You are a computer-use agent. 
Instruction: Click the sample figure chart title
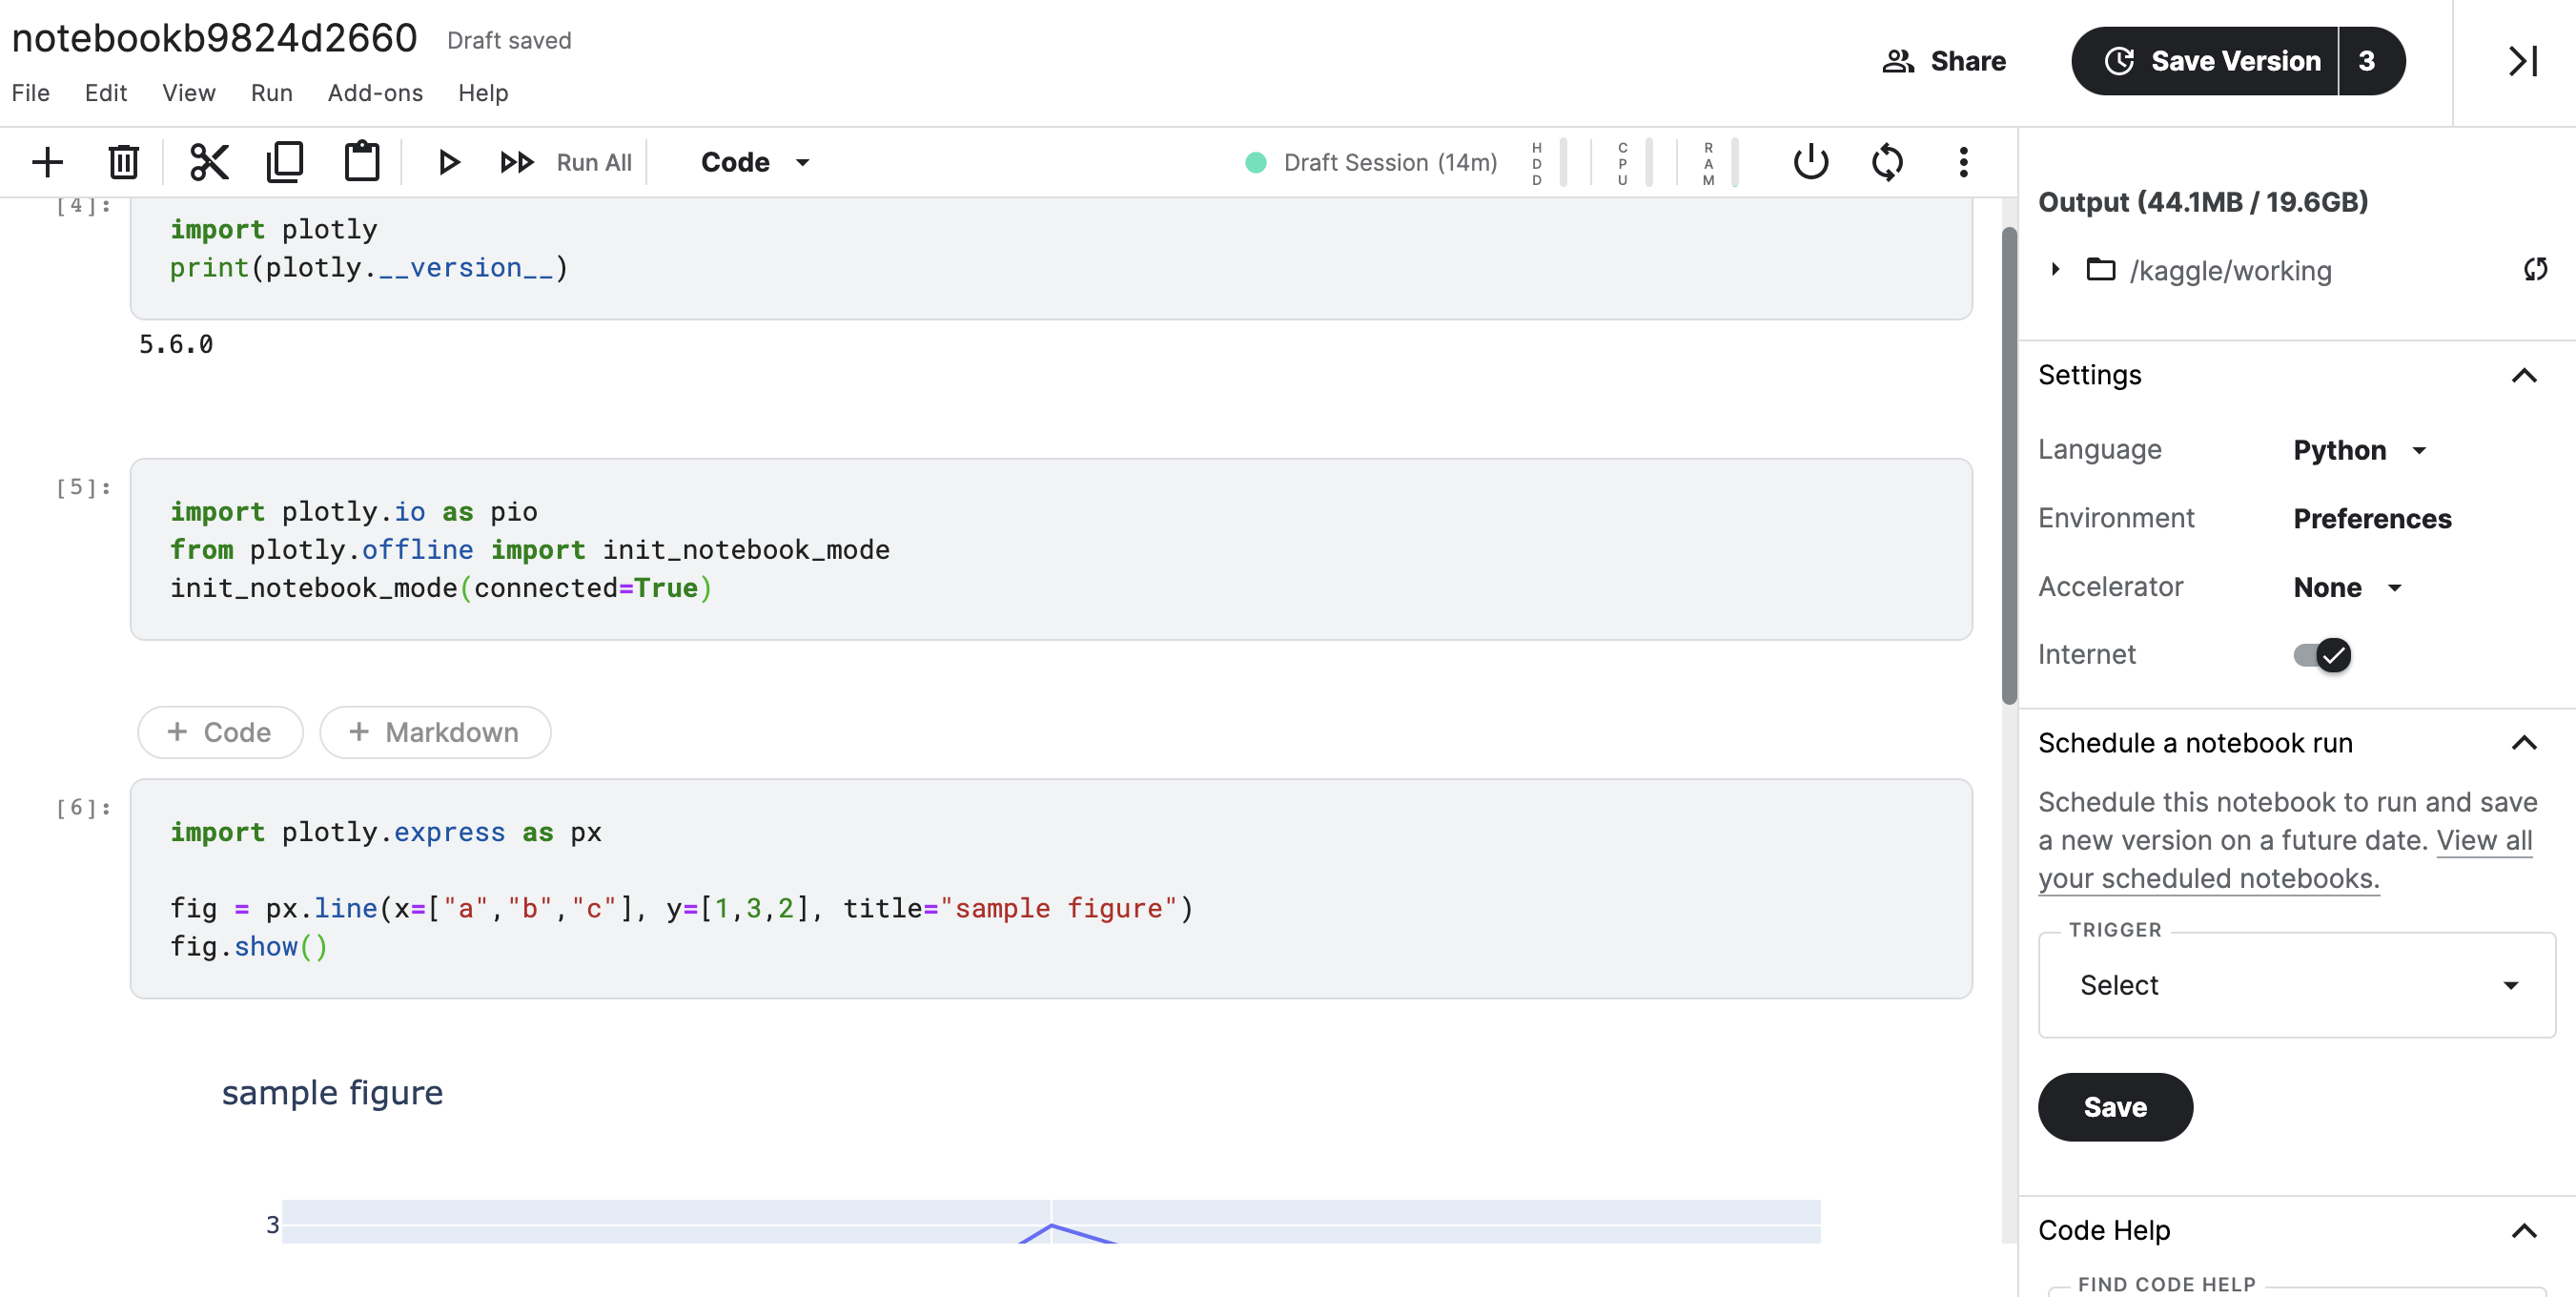coord(332,1092)
